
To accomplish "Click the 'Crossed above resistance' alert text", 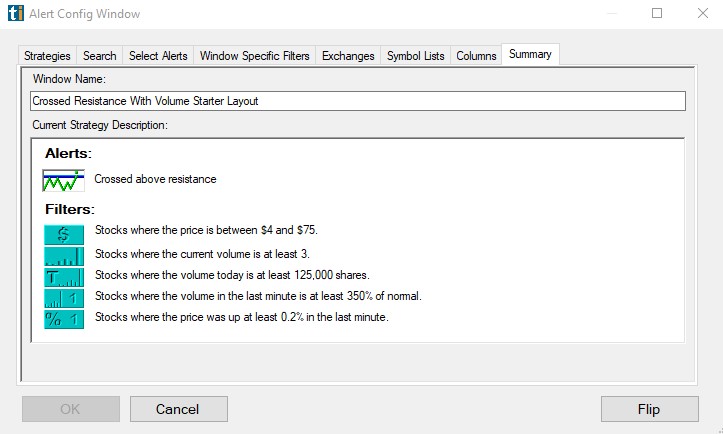I will coord(155,180).
